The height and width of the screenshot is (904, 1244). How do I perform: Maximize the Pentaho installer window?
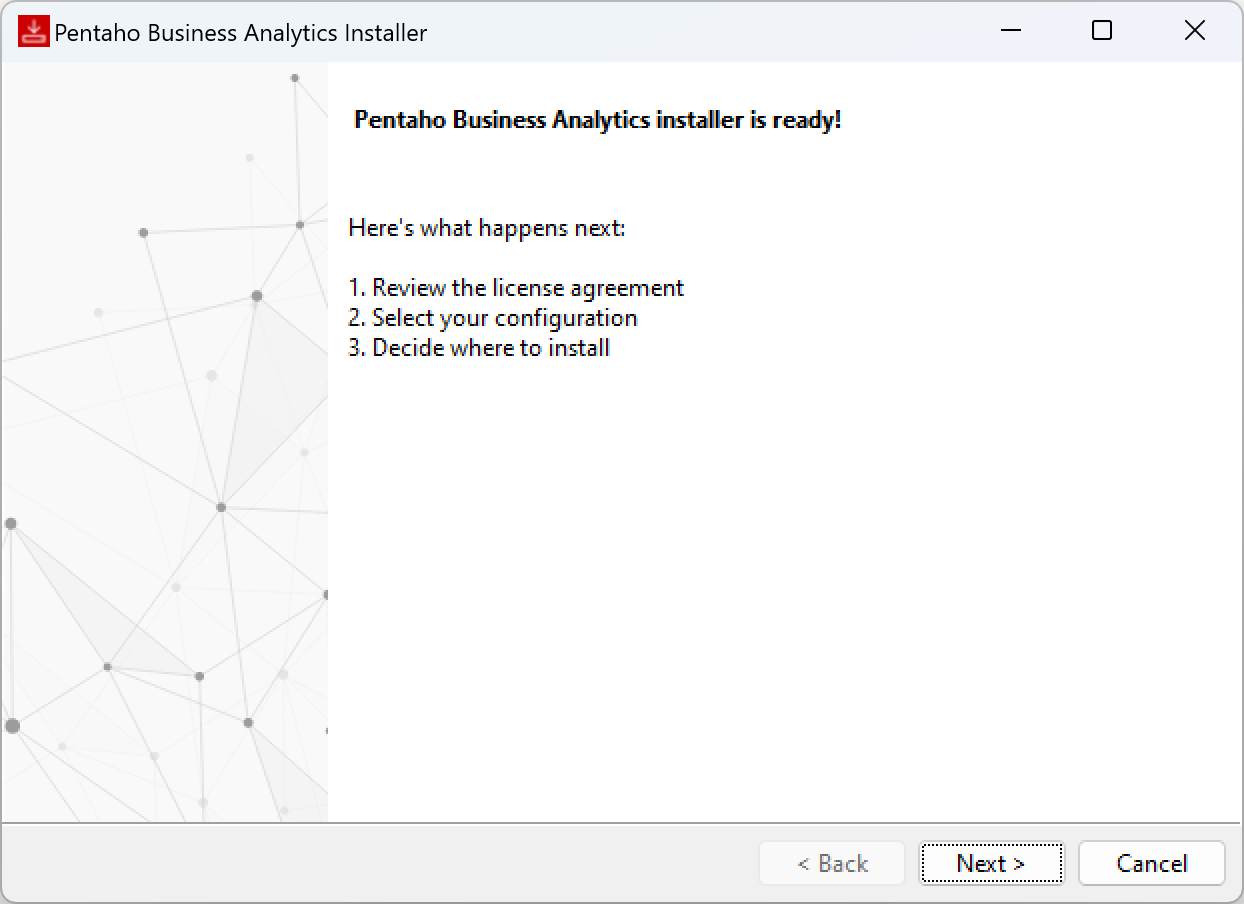pos(1102,31)
